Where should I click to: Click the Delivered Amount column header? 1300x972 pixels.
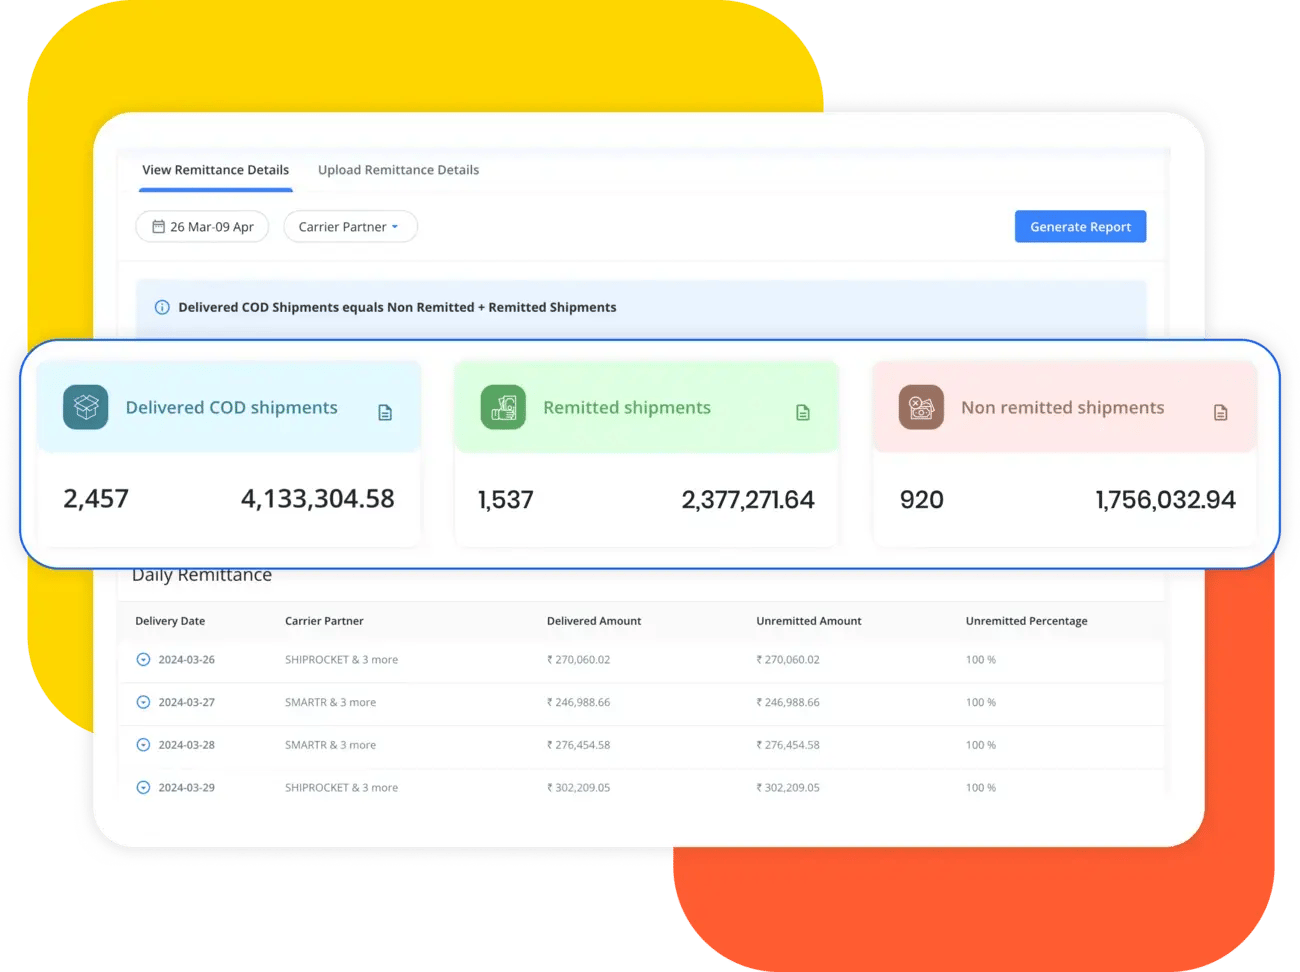click(x=594, y=621)
